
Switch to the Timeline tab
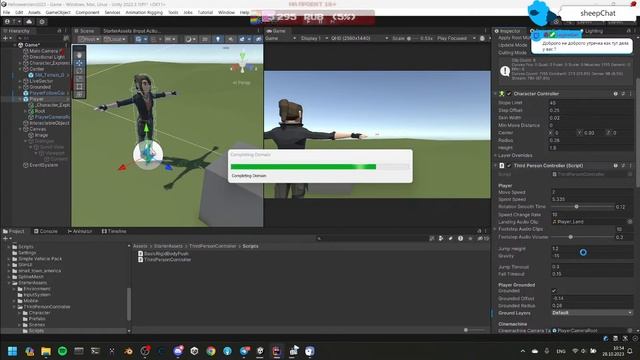coord(114,231)
